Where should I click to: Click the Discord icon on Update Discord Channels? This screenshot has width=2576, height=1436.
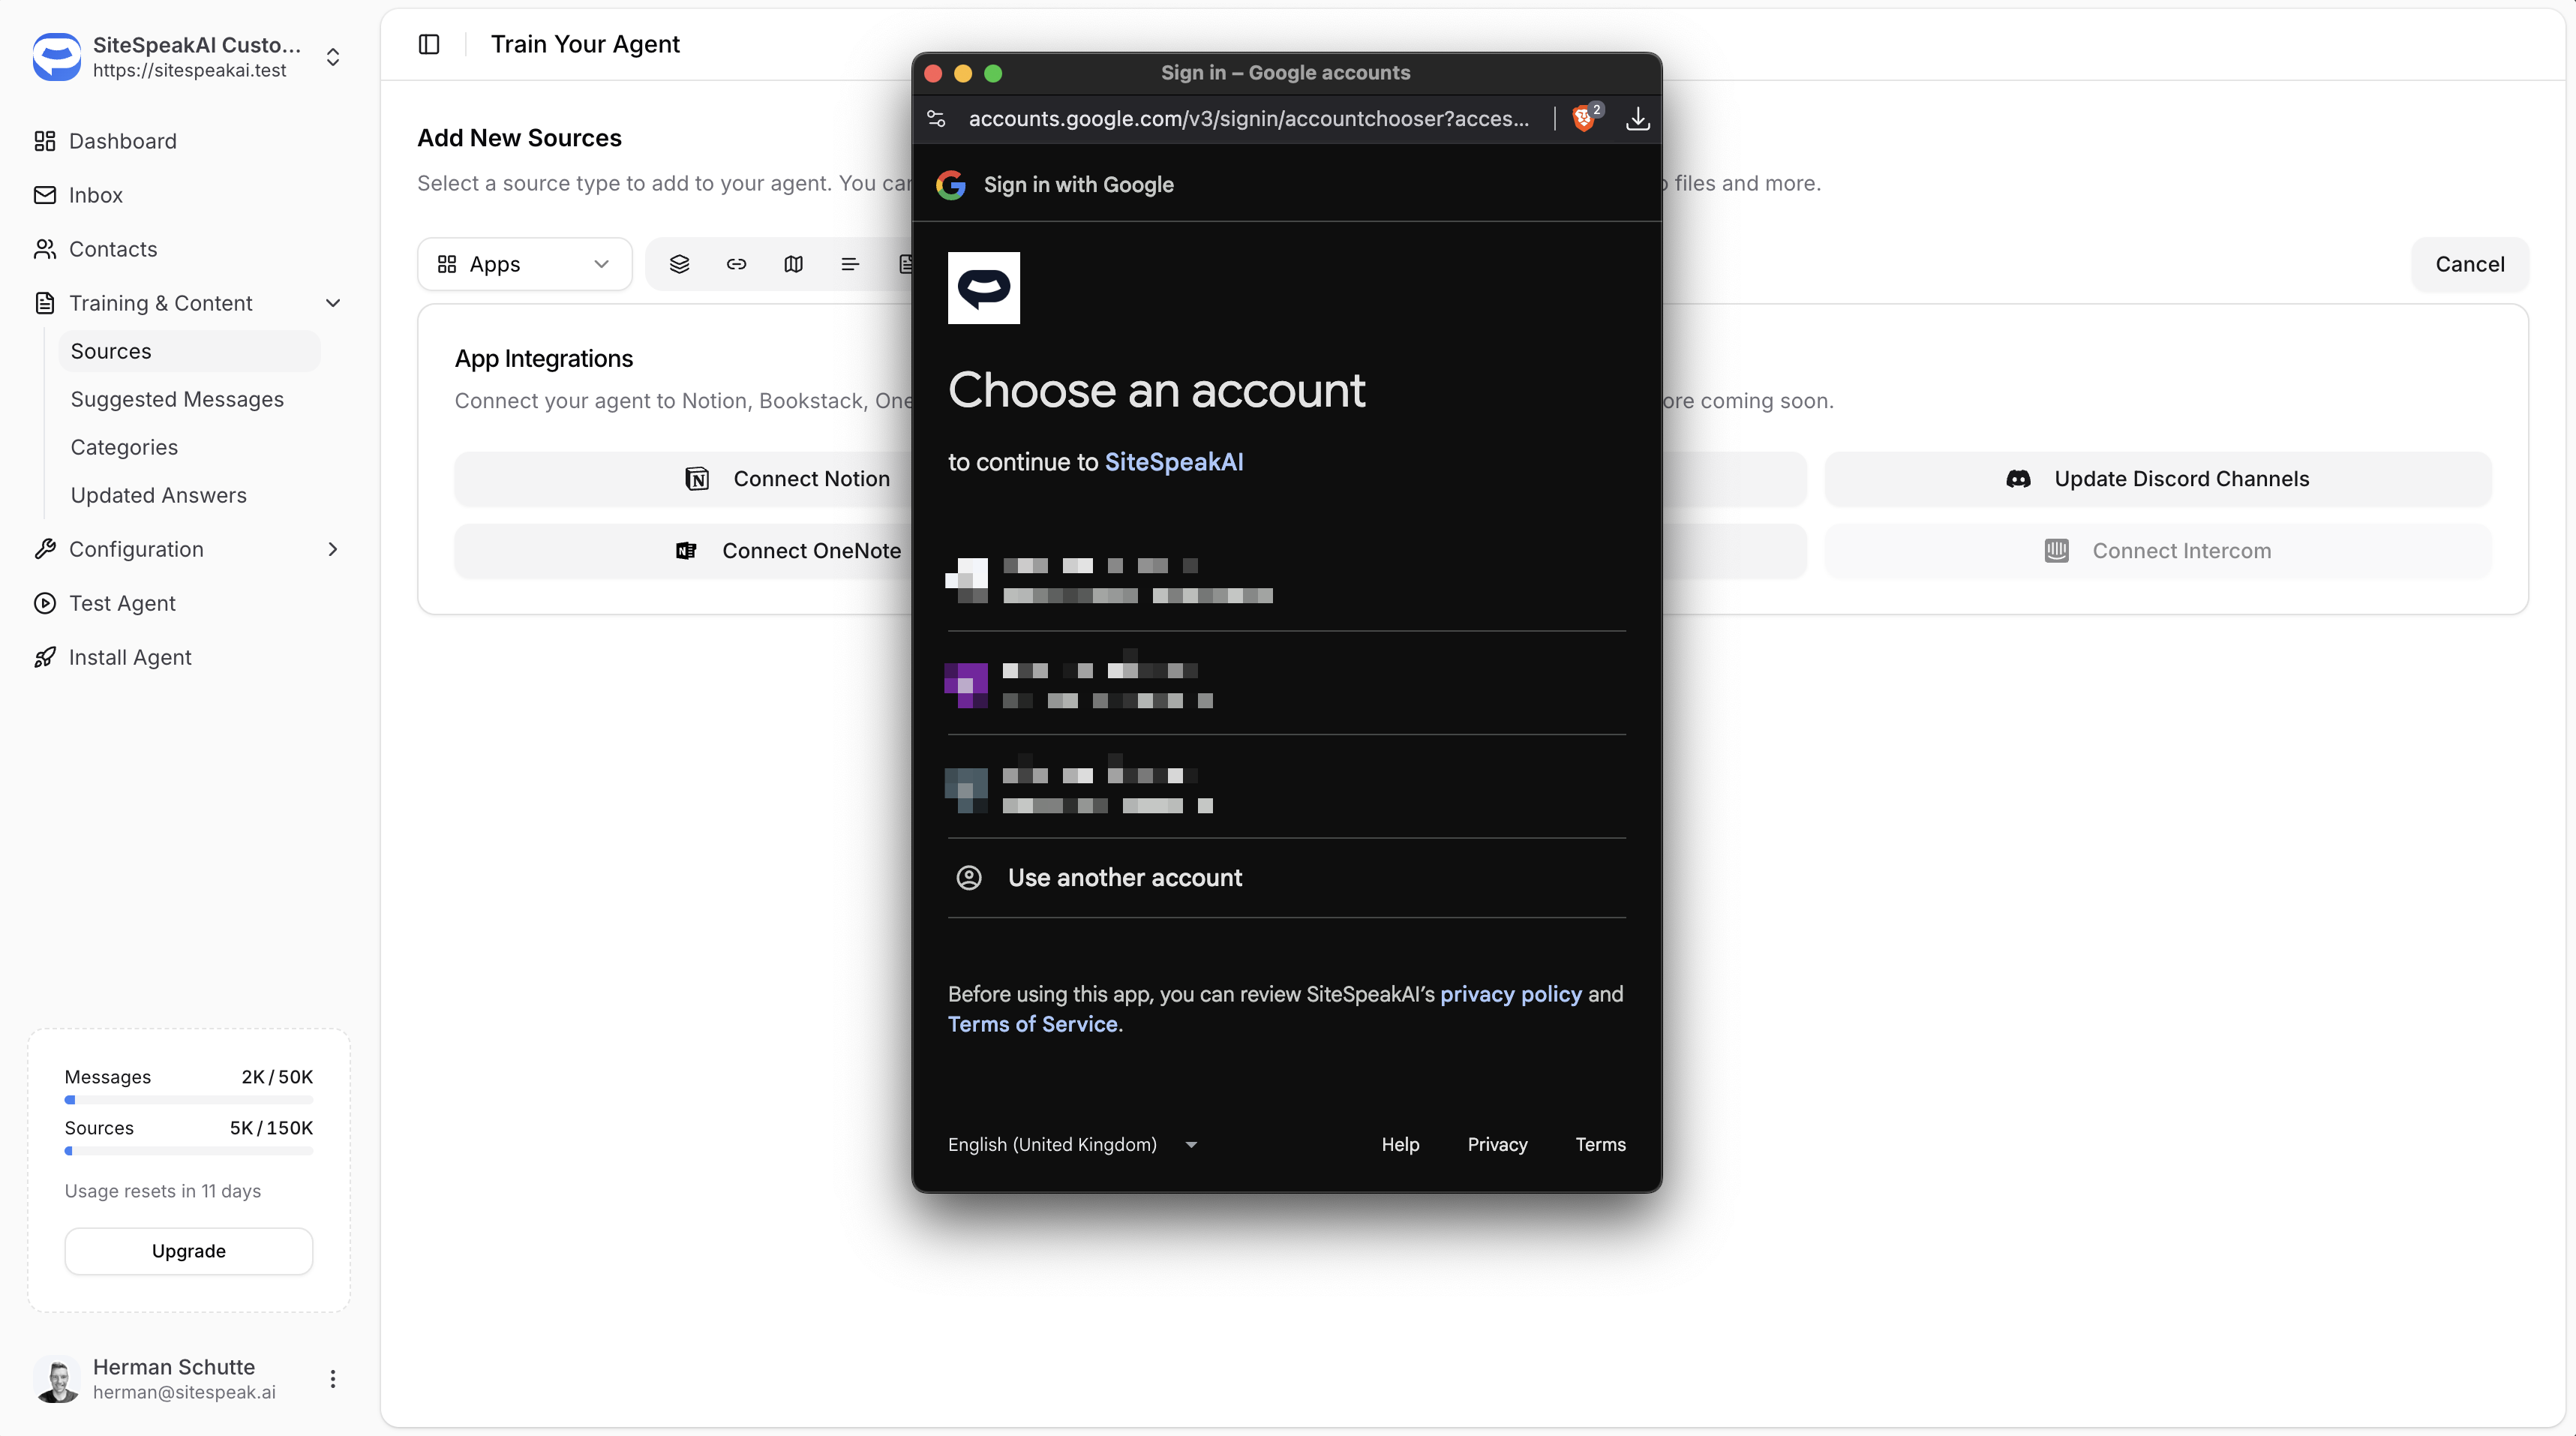pos(2019,479)
